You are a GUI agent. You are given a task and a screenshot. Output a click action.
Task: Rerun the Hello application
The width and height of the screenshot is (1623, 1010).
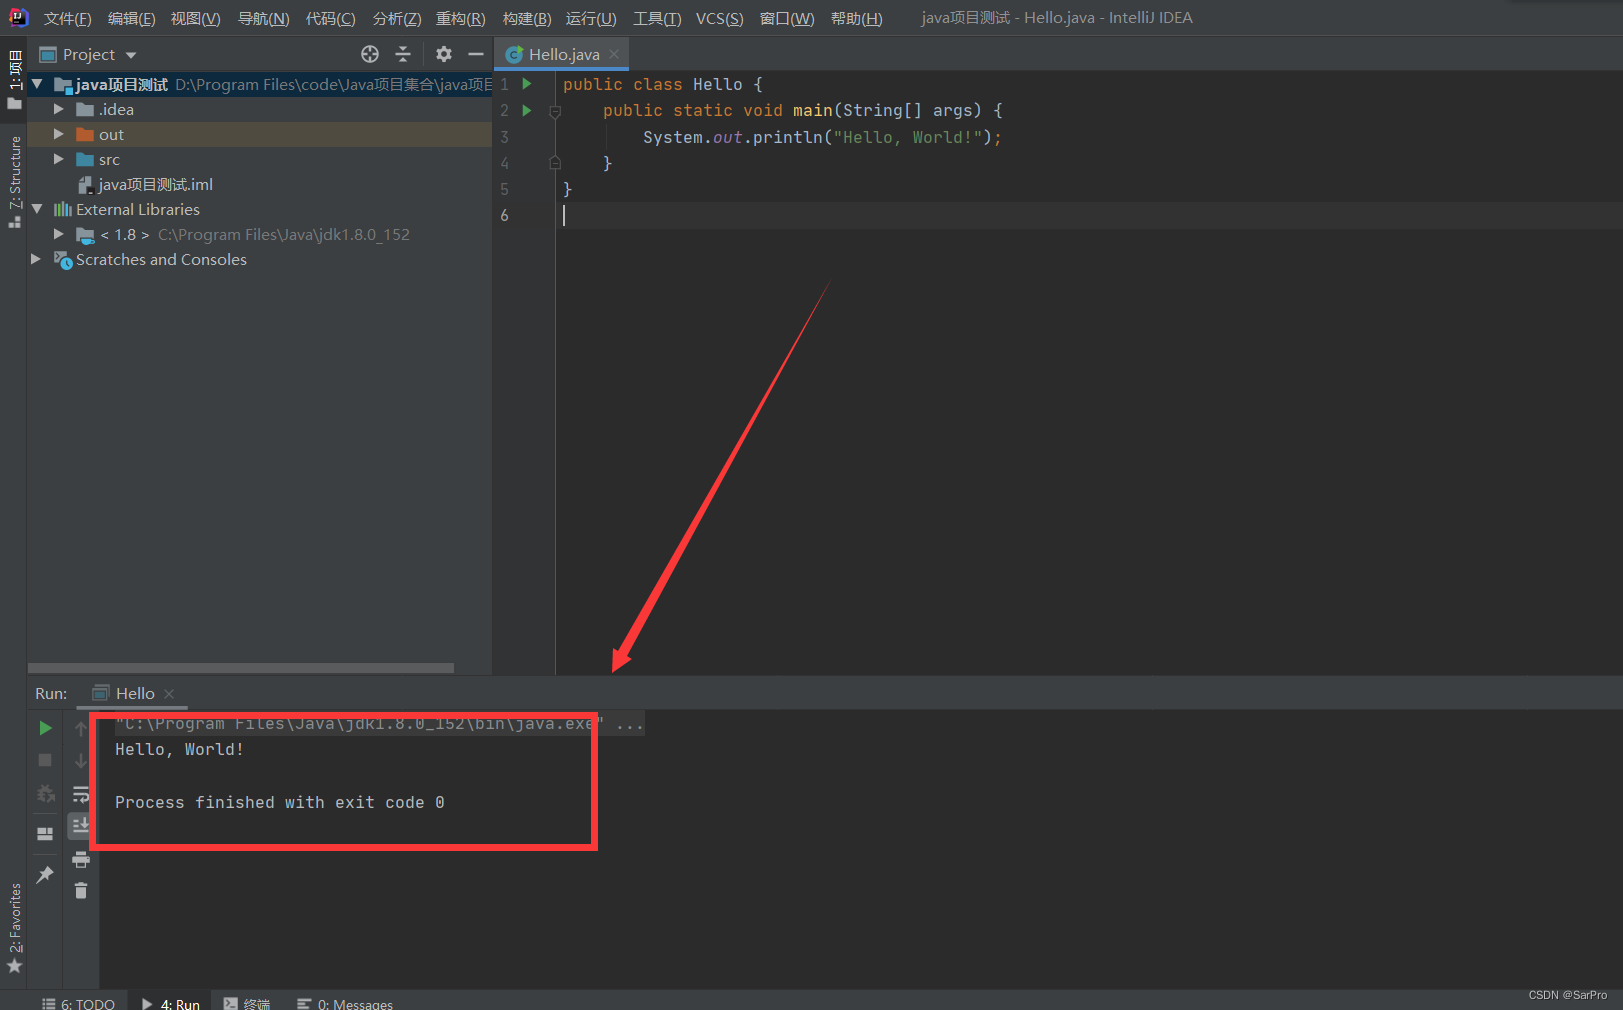[44, 728]
